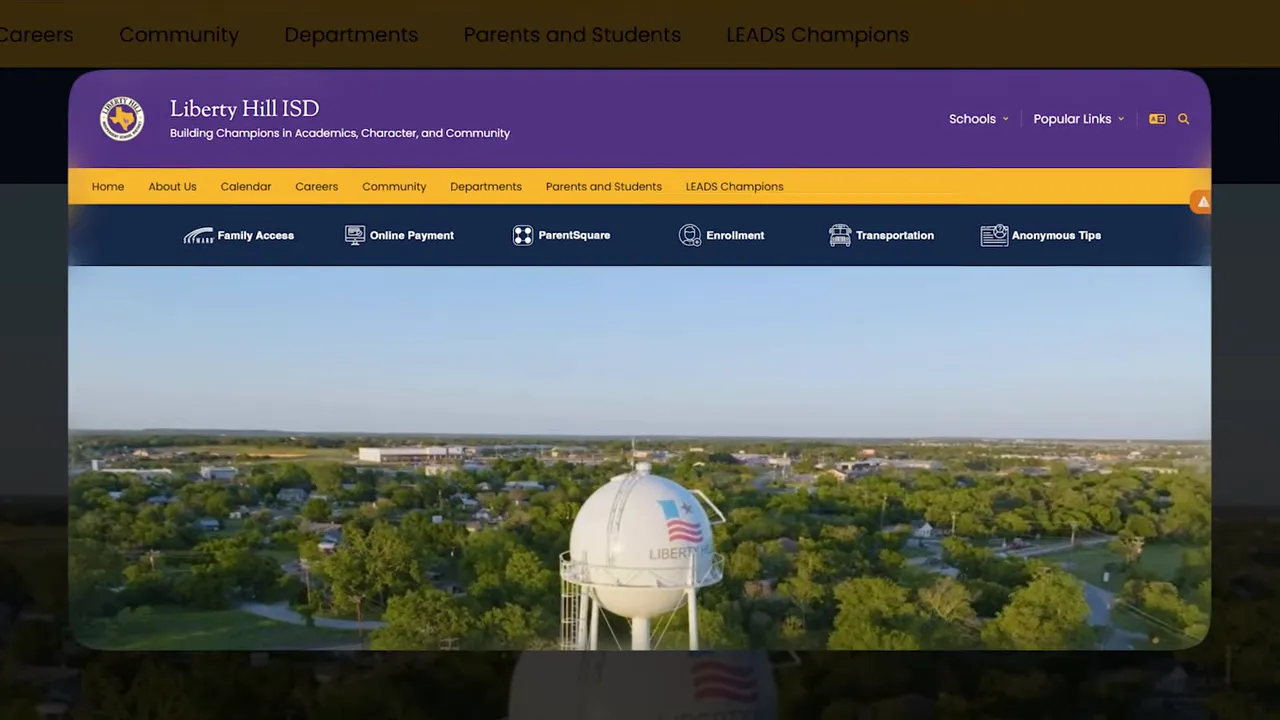Go to Home in yellow navigation bar

[108, 186]
